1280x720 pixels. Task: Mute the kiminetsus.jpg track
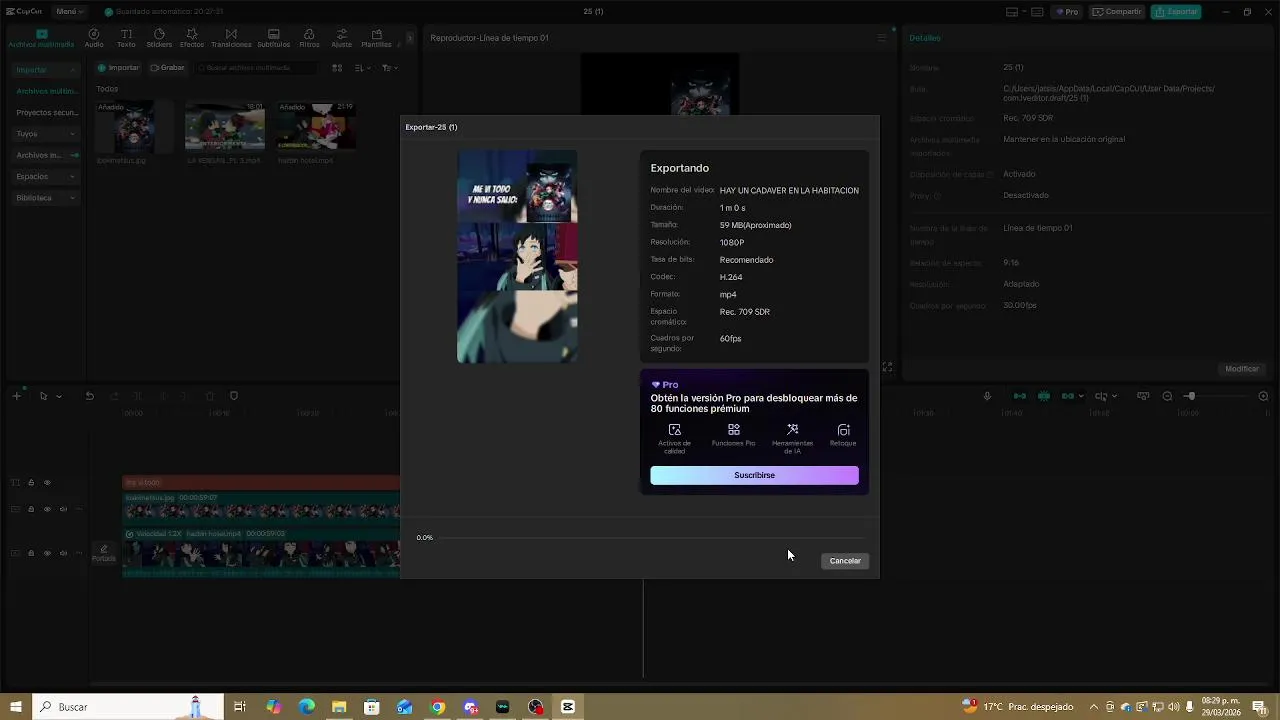coord(63,509)
